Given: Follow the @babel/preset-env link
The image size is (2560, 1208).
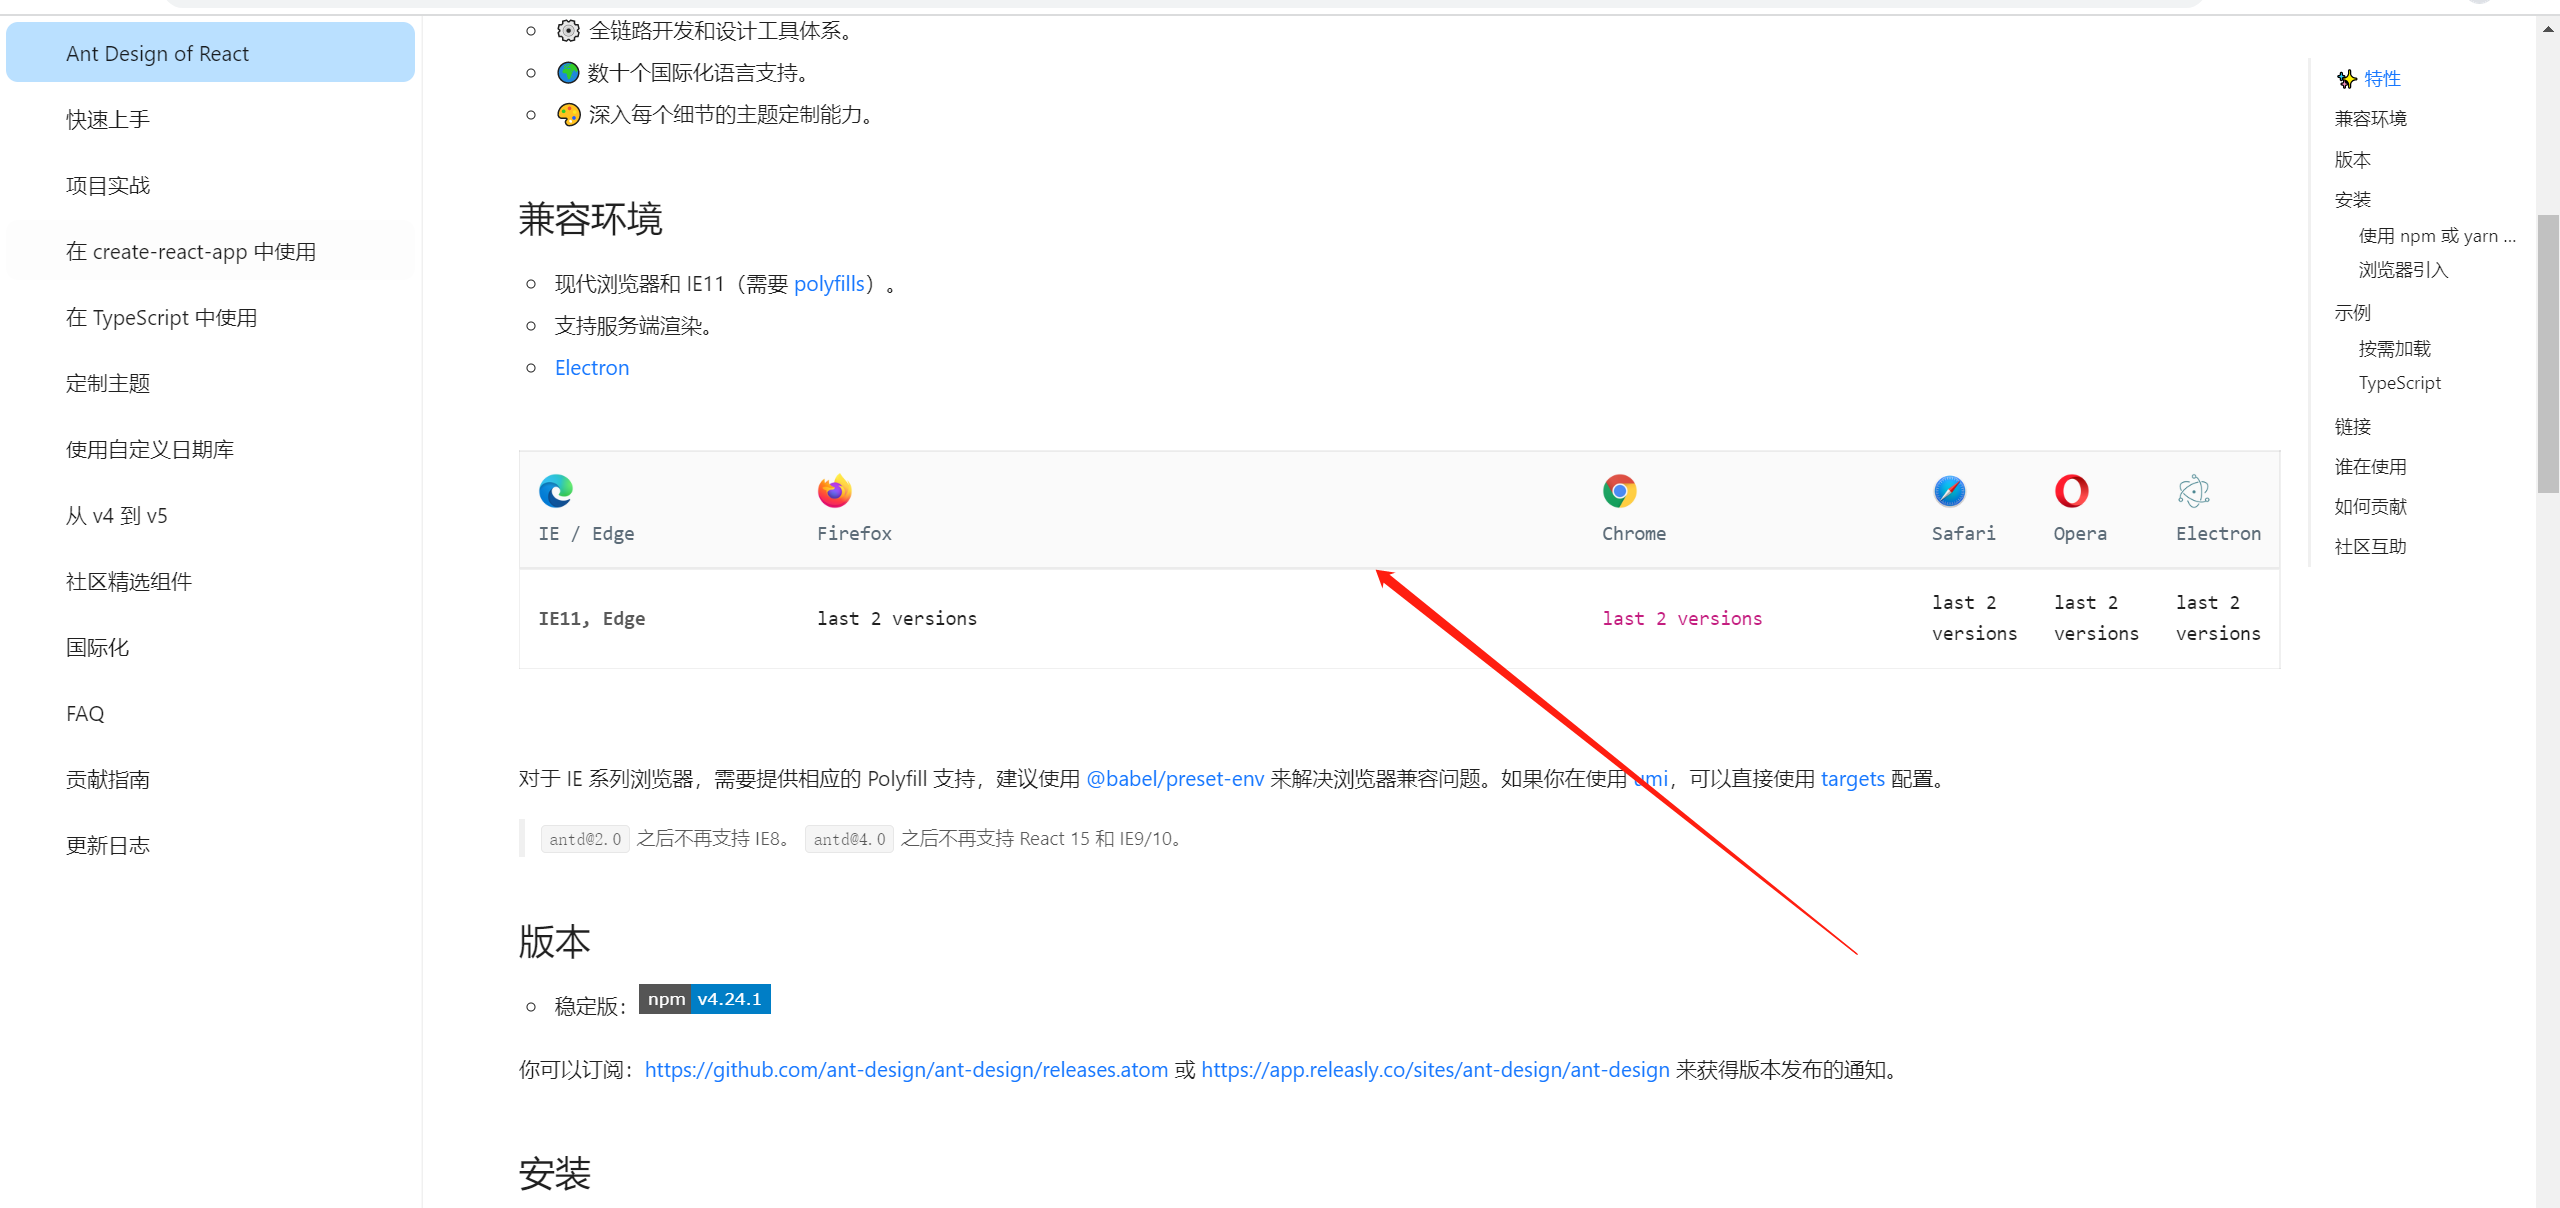Looking at the screenshot, I should 1174,778.
